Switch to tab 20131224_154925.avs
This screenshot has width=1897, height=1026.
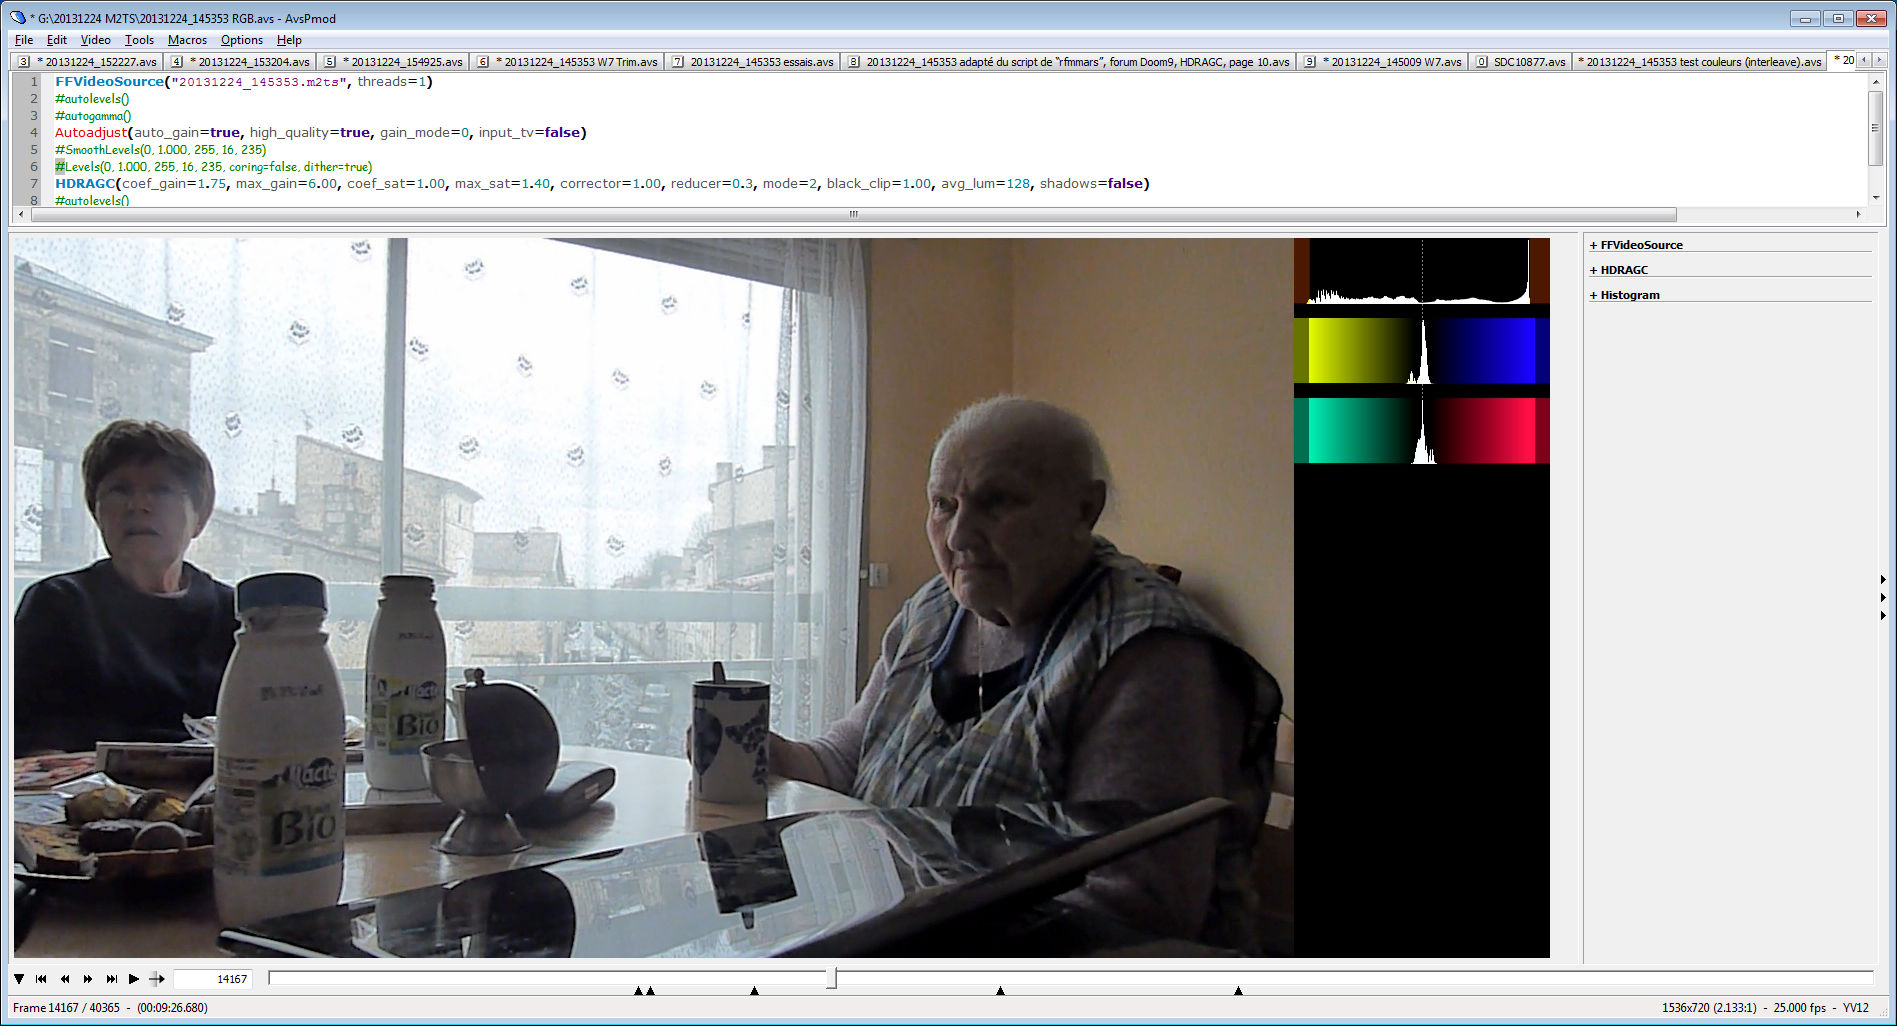(x=393, y=62)
